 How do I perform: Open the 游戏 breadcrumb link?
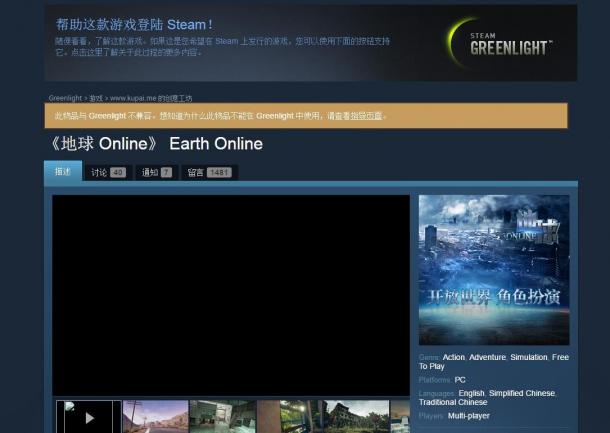(x=96, y=98)
